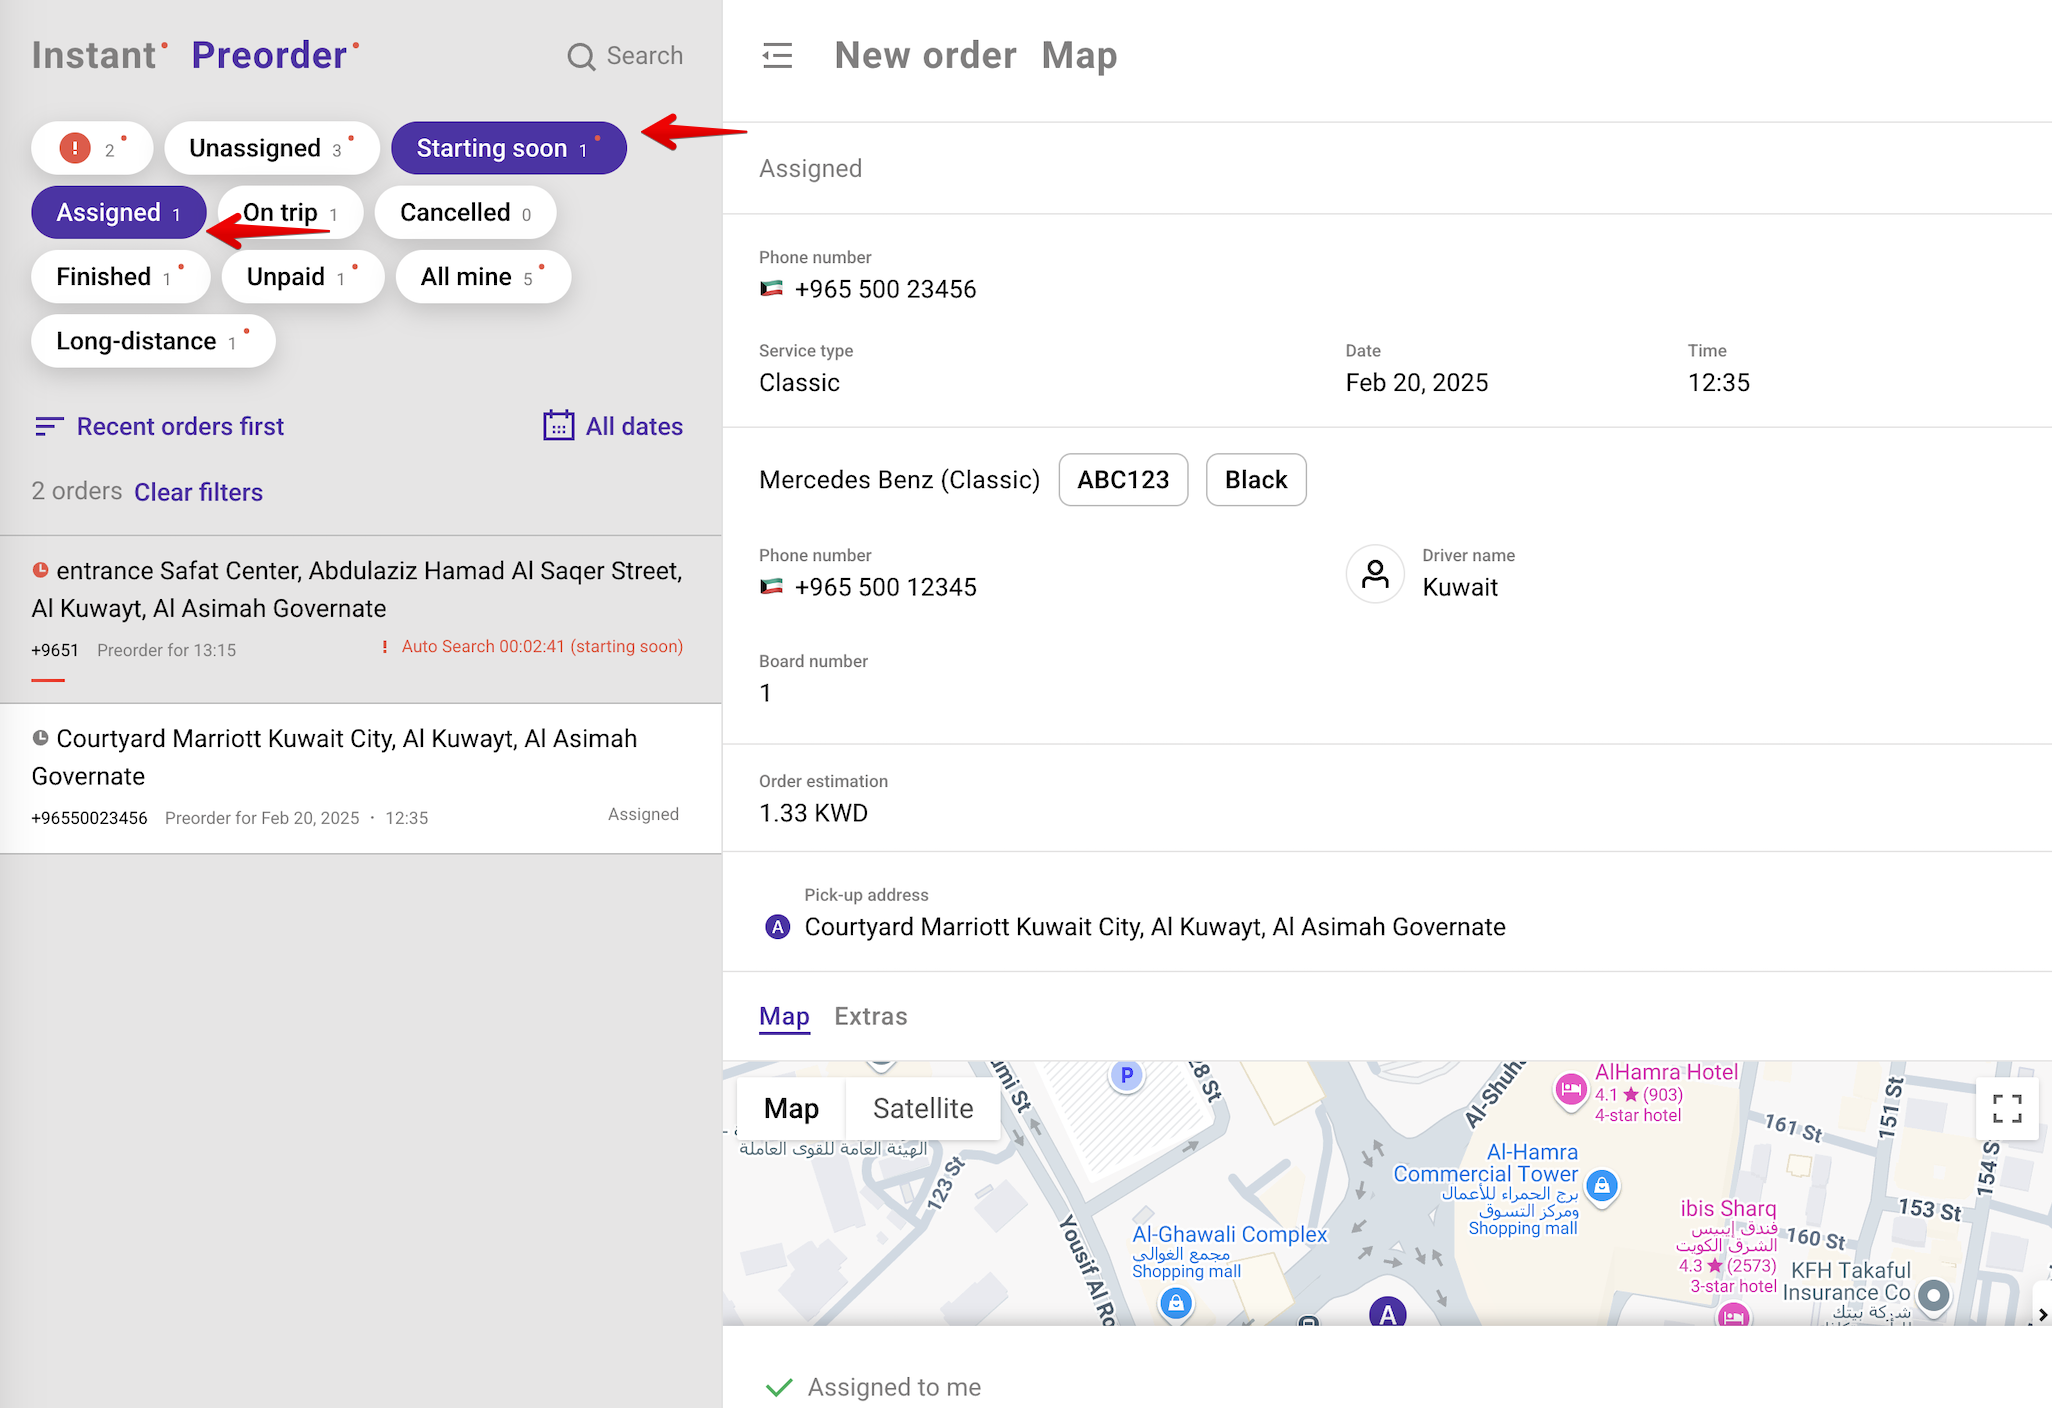Click the search magnifier icon

(581, 57)
